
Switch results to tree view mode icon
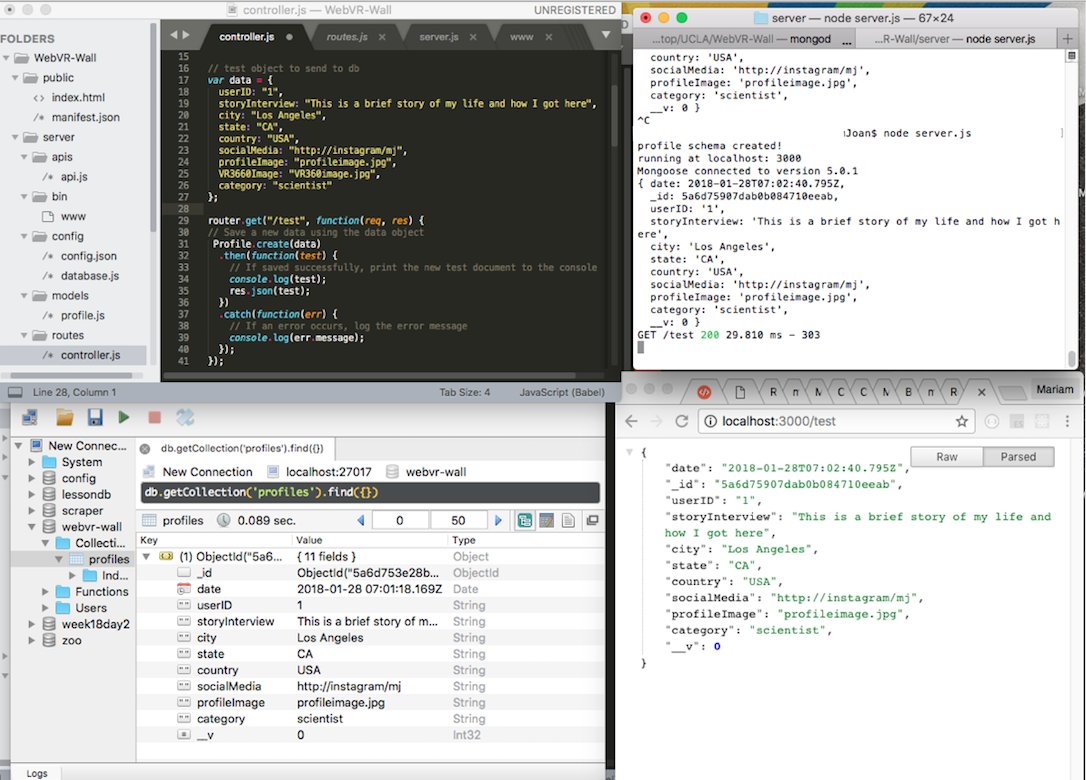tap(525, 520)
